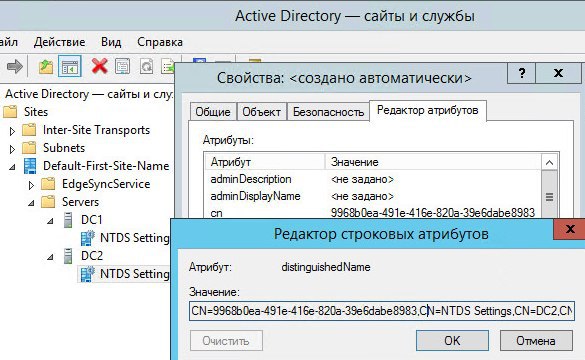Select the Subnets tree item label
The width and height of the screenshot is (585, 360).
click(x=64, y=148)
